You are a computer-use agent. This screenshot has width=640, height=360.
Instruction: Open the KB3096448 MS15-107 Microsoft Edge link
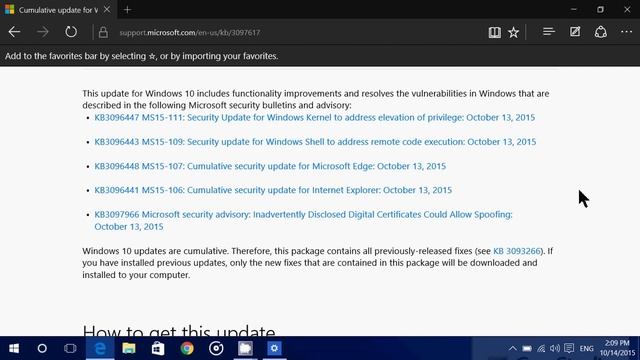270,166
